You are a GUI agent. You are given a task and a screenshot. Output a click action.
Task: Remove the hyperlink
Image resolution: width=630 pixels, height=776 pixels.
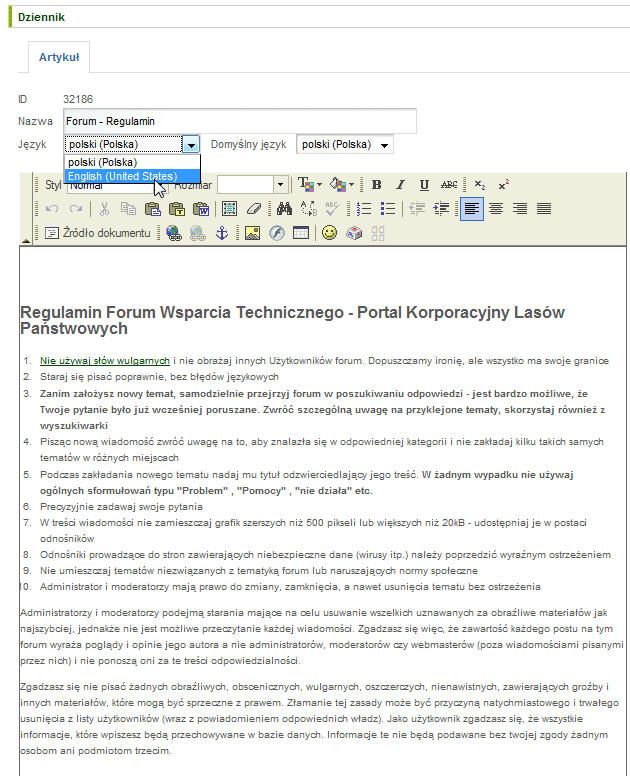click(197, 233)
